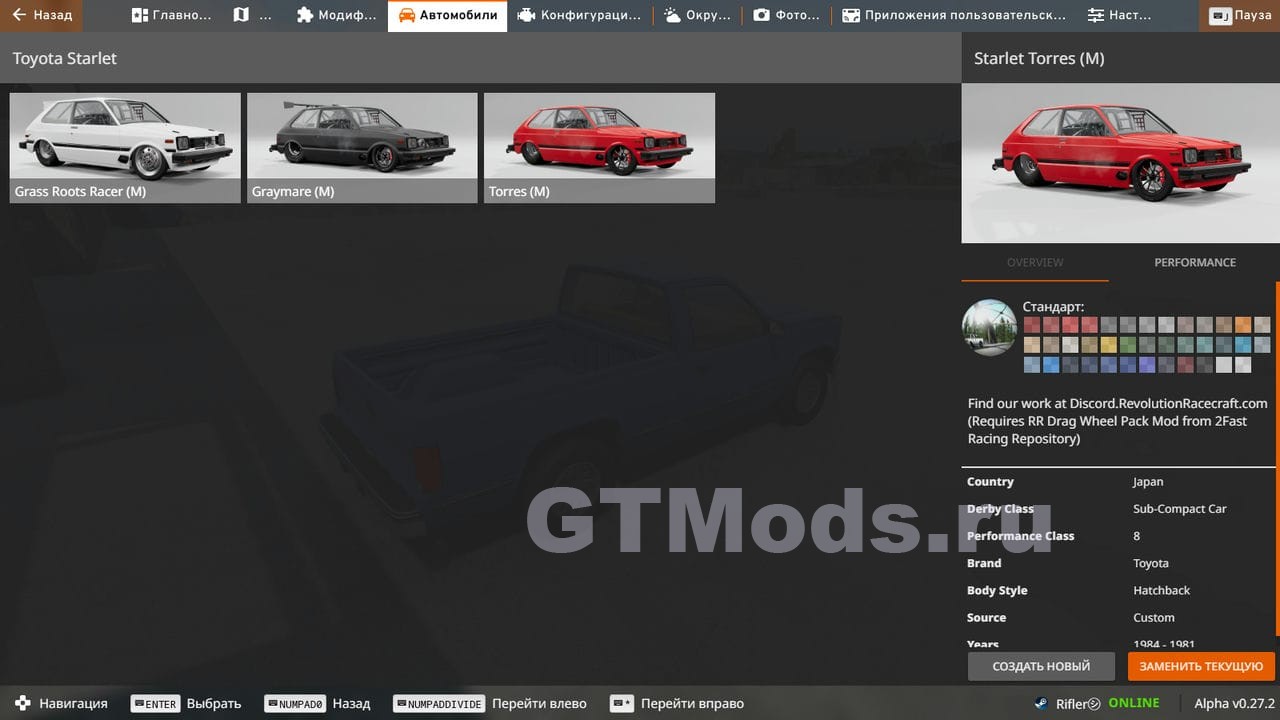The height and width of the screenshot is (720, 1280).
Task: Pick the first red swatch in top row
Action: 1032,325
